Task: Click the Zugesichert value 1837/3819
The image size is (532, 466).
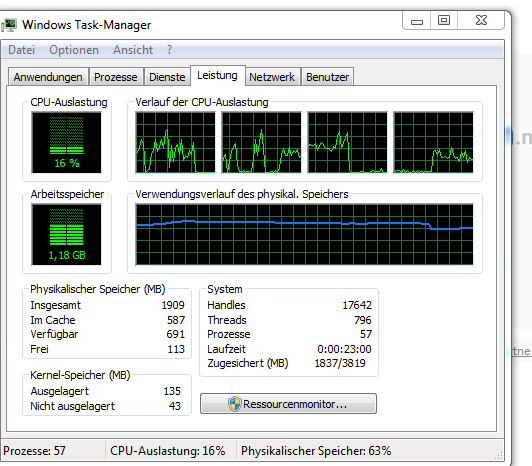Action: [340, 363]
